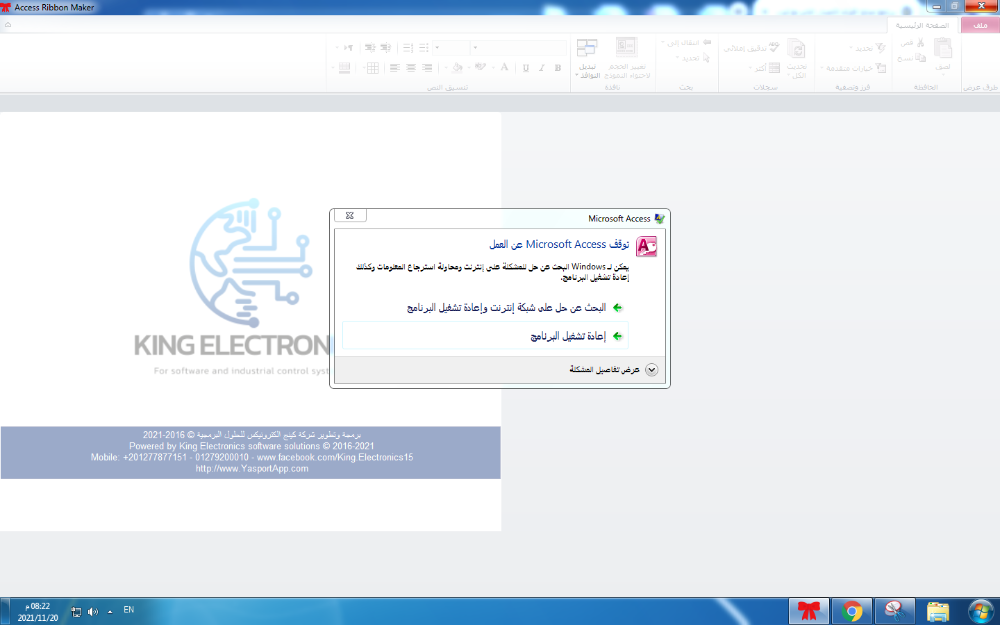
Task: Click the bullets list icon
Action: [x=423, y=48]
